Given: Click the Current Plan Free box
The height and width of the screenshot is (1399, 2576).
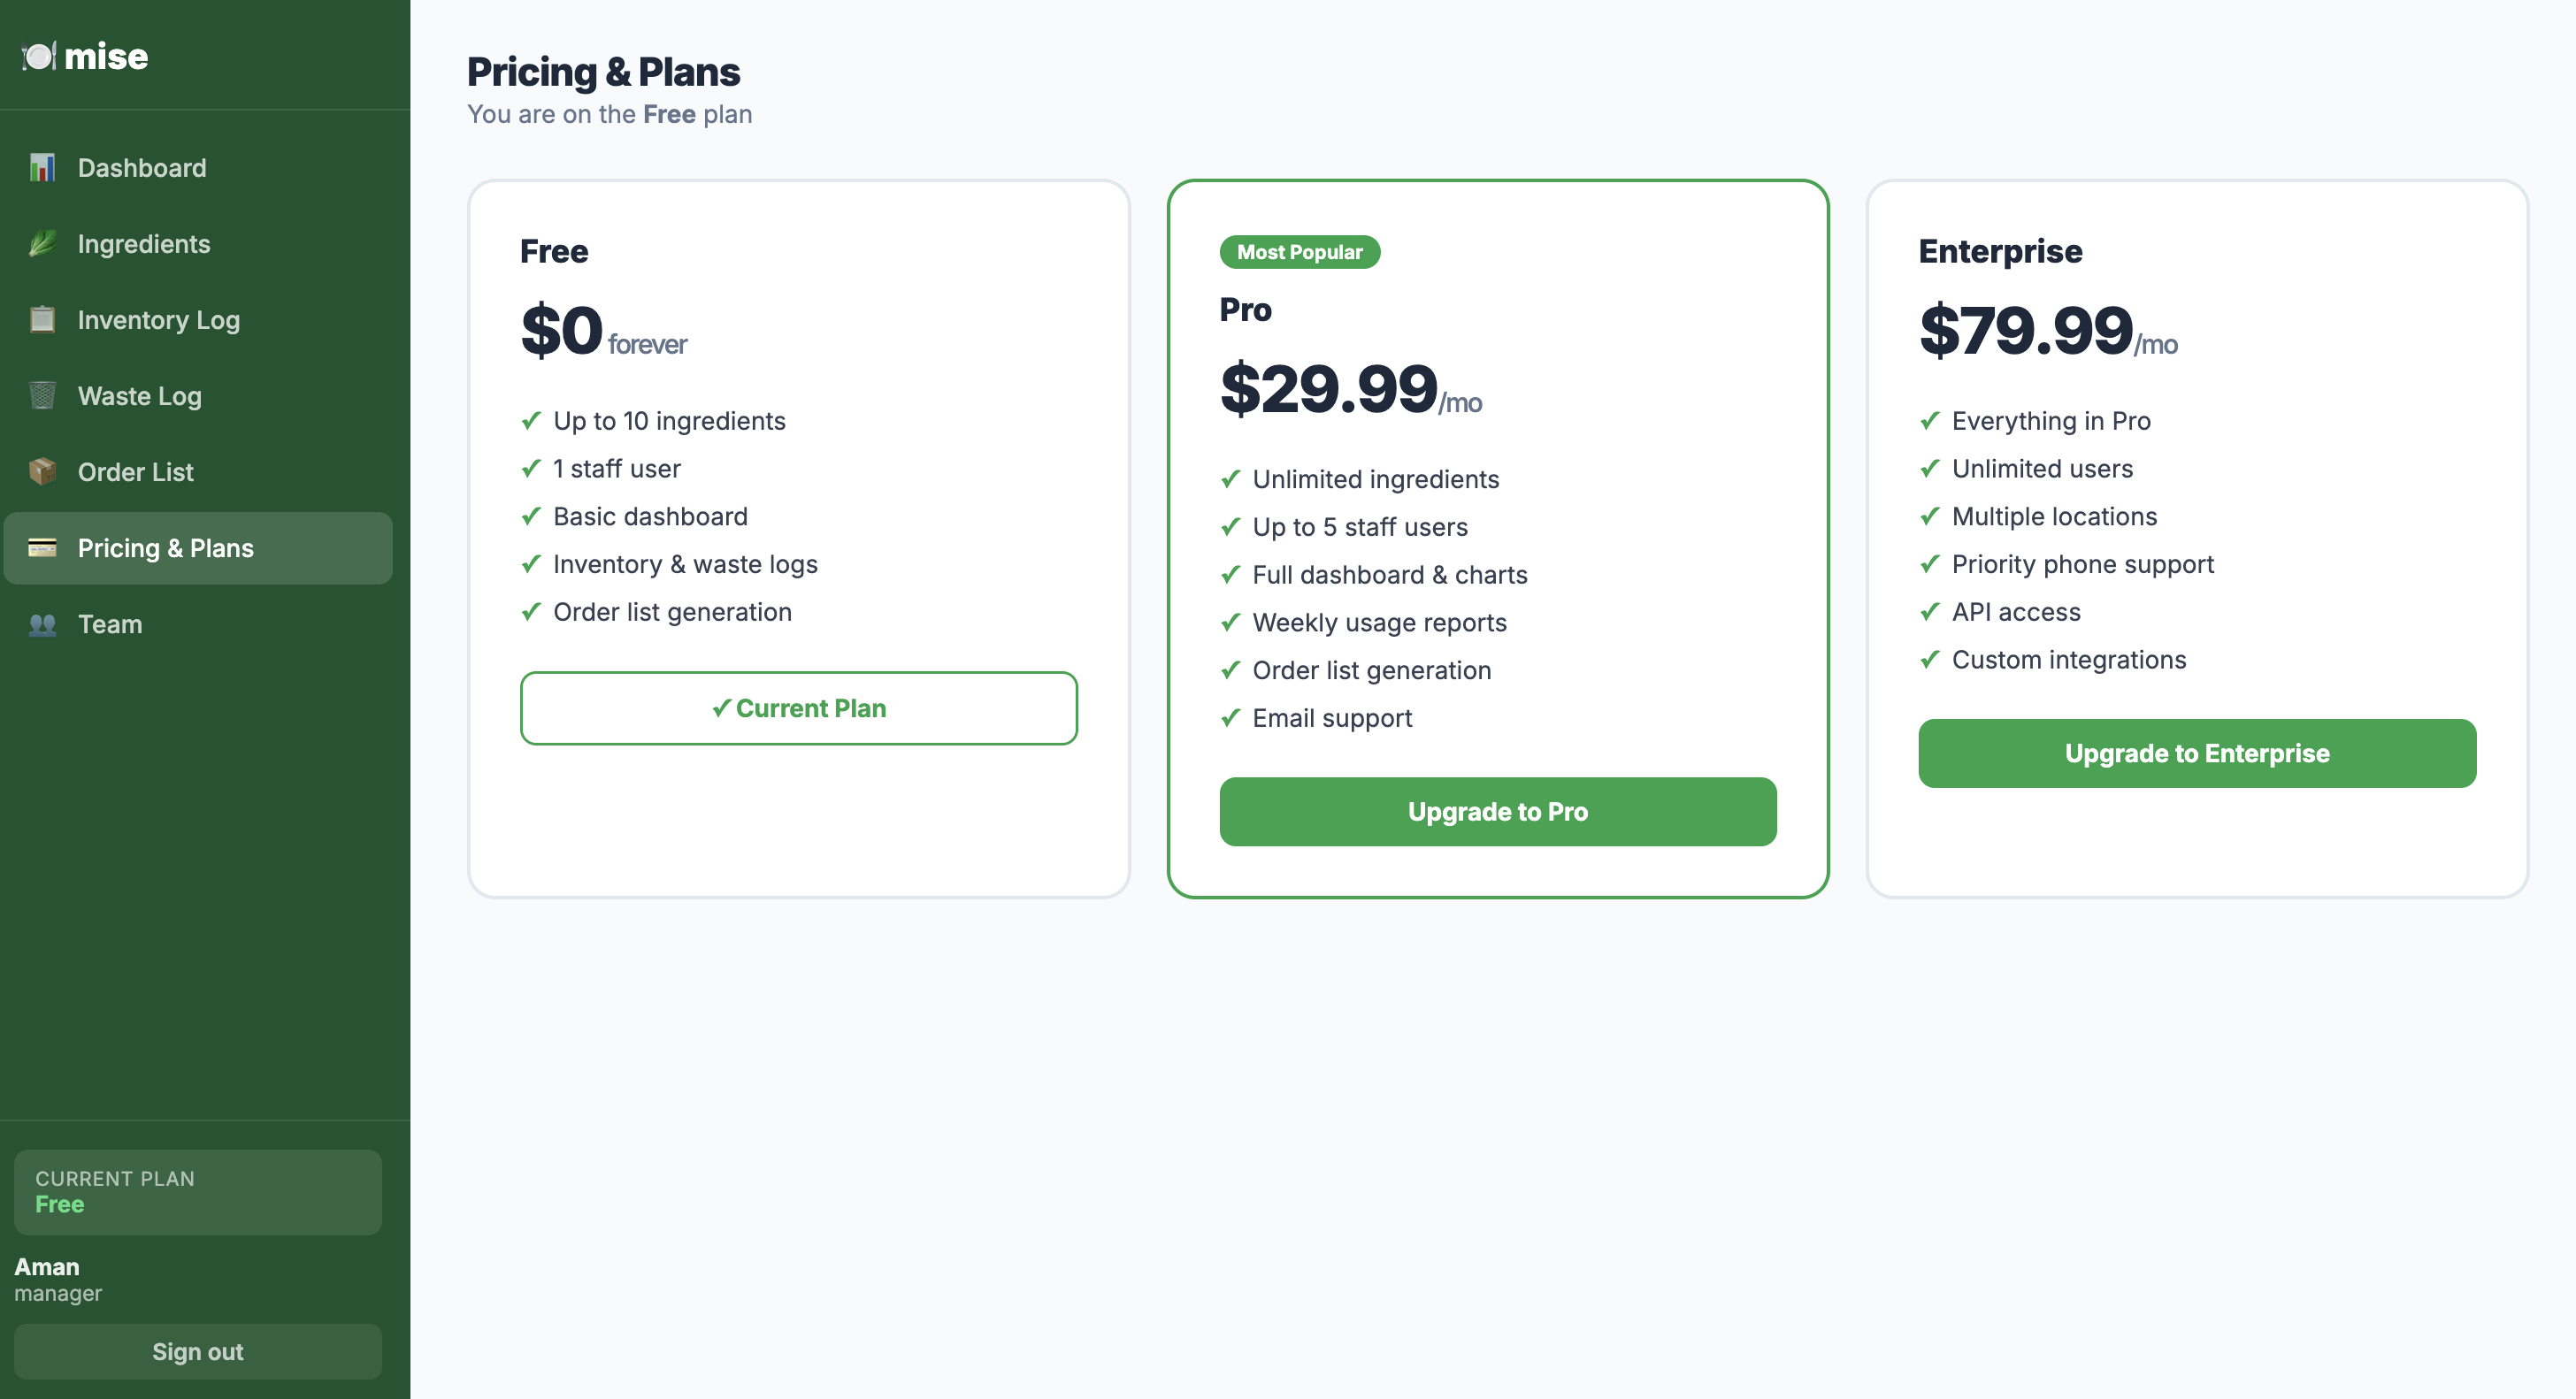Looking at the screenshot, I should pyautogui.click(x=197, y=1191).
